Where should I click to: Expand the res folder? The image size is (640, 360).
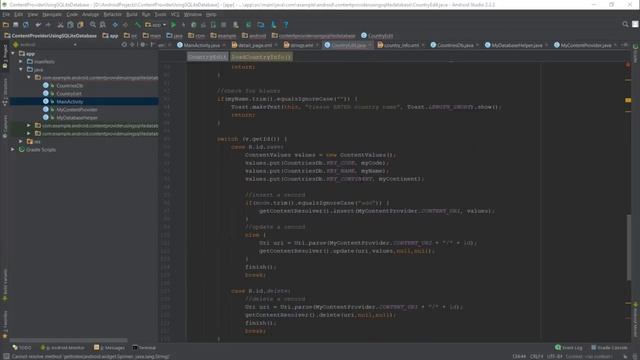coord(21,141)
